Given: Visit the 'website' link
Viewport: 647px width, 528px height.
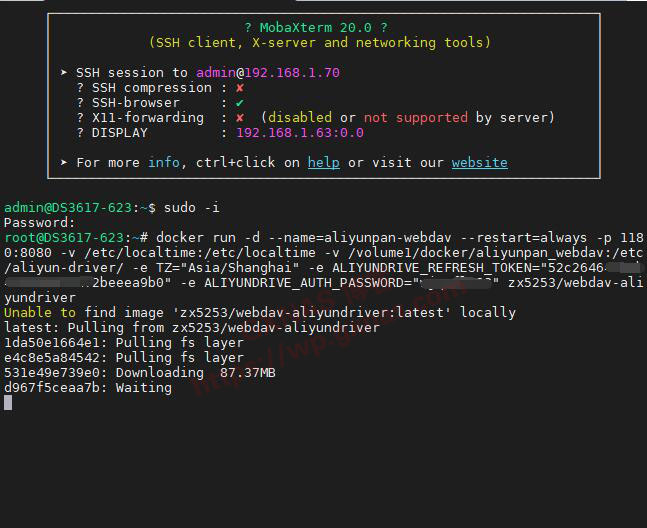Looking at the screenshot, I should [479, 163].
